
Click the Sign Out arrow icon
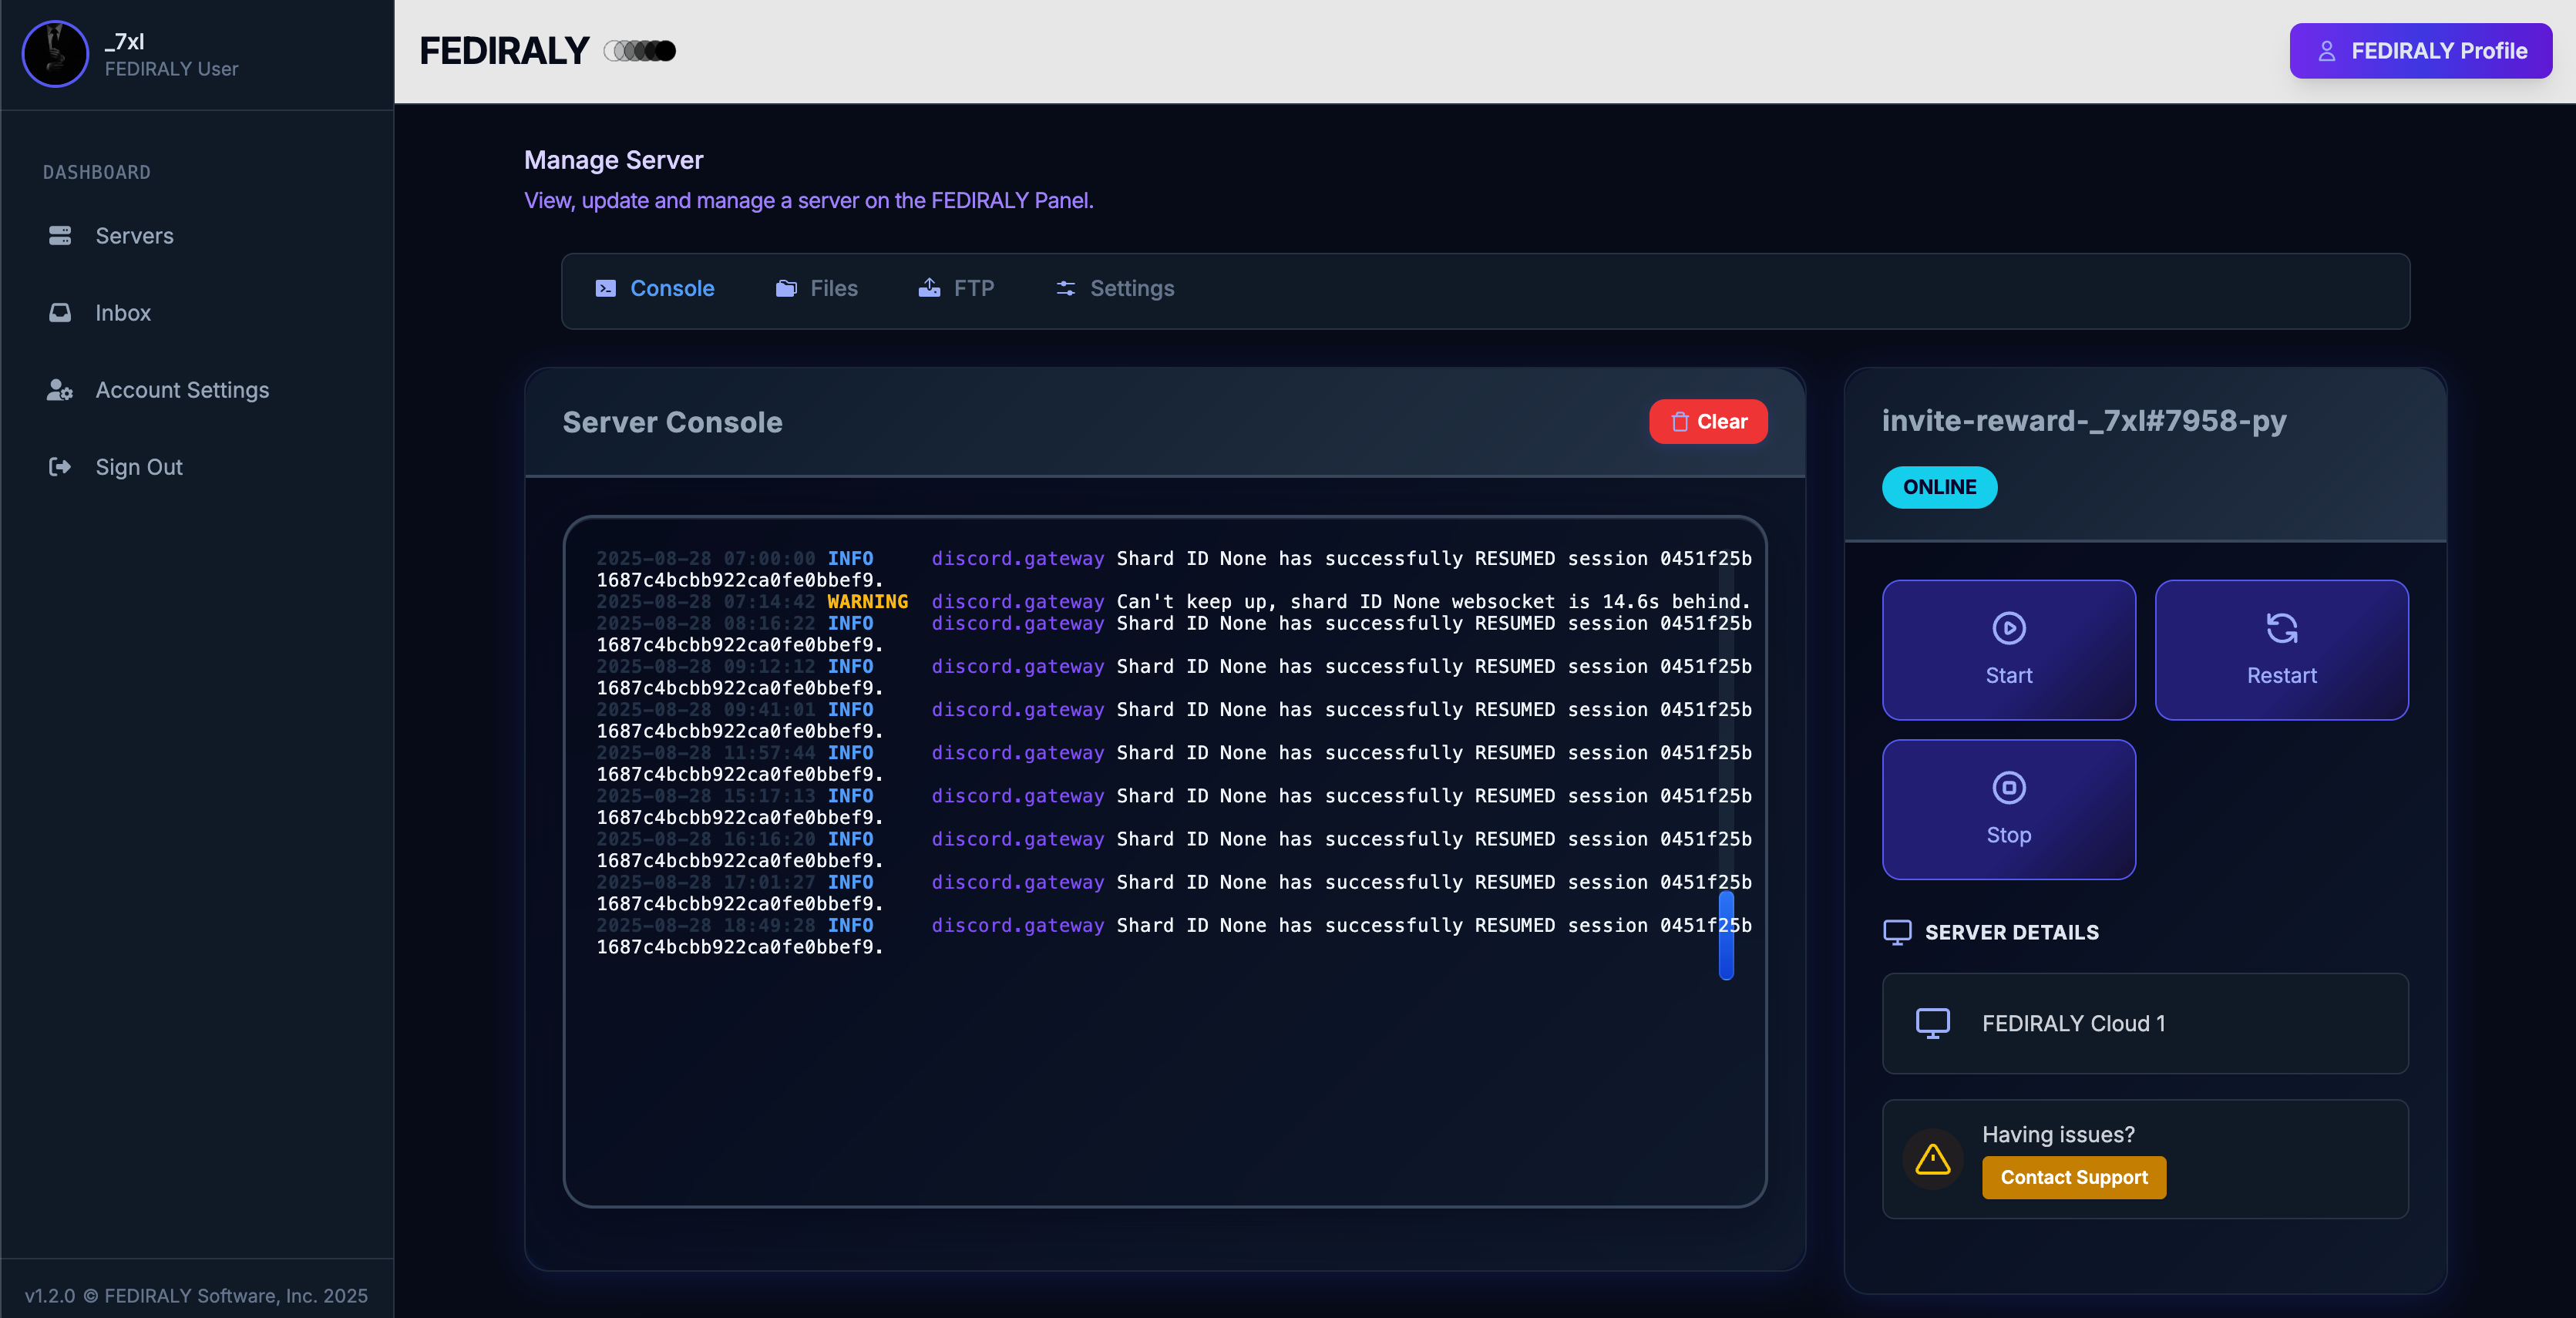pyautogui.click(x=60, y=467)
